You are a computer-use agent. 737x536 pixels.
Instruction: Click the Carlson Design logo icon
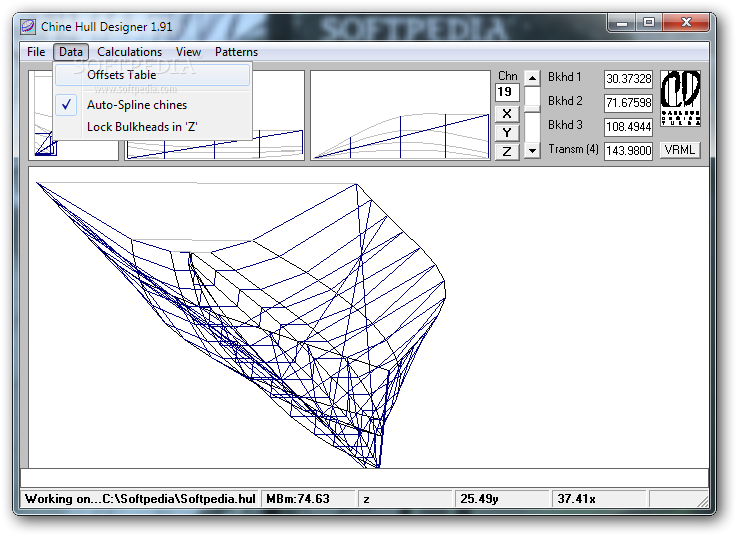[681, 98]
